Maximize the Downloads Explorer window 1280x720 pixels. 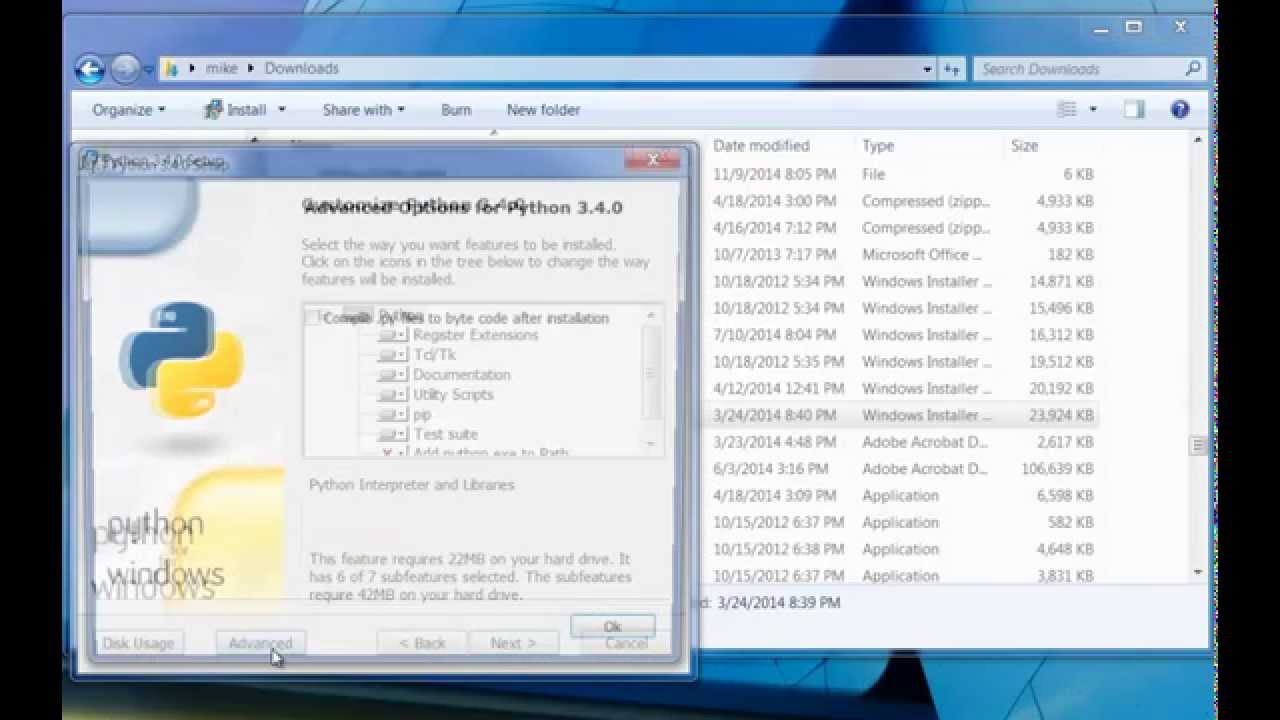pyautogui.click(x=1134, y=28)
